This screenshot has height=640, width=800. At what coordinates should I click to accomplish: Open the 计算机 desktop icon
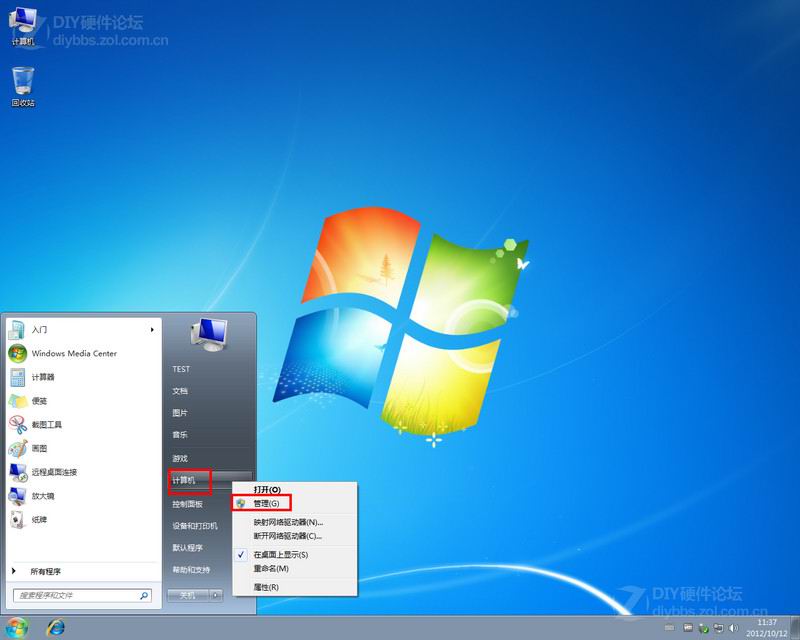pos(22,26)
